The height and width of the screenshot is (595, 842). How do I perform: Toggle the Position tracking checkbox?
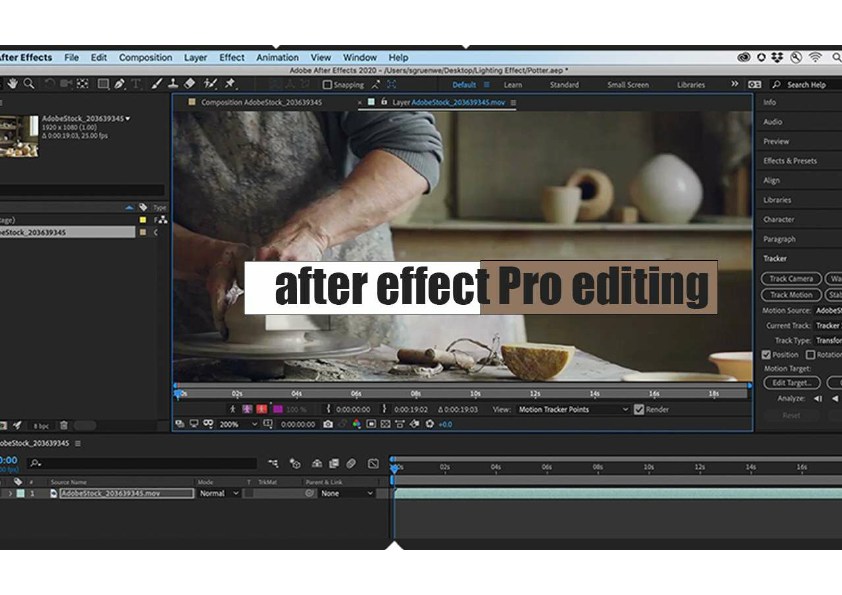(766, 355)
